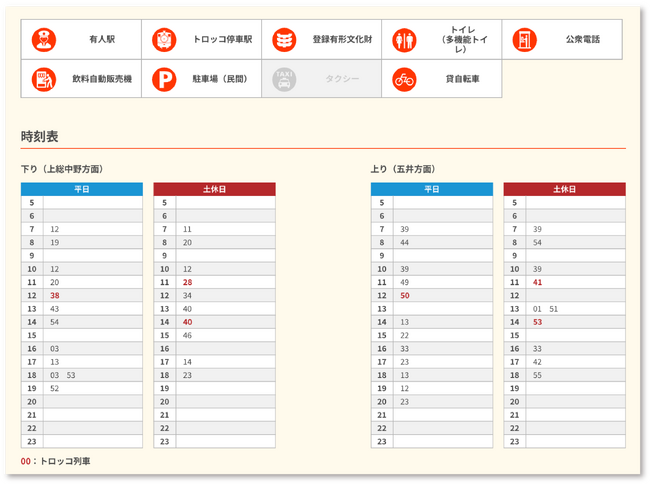
Task: Click the 時刻表 section heading
Action: click(40, 135)
